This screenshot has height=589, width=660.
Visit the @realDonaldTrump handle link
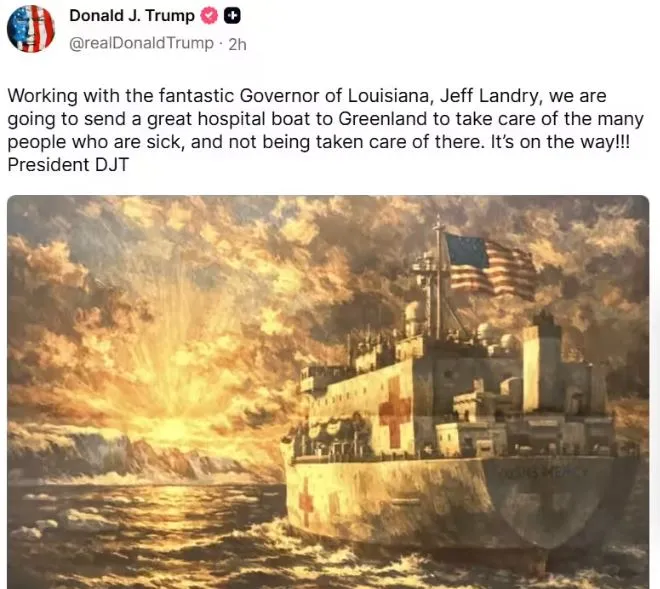coord(141,43)
